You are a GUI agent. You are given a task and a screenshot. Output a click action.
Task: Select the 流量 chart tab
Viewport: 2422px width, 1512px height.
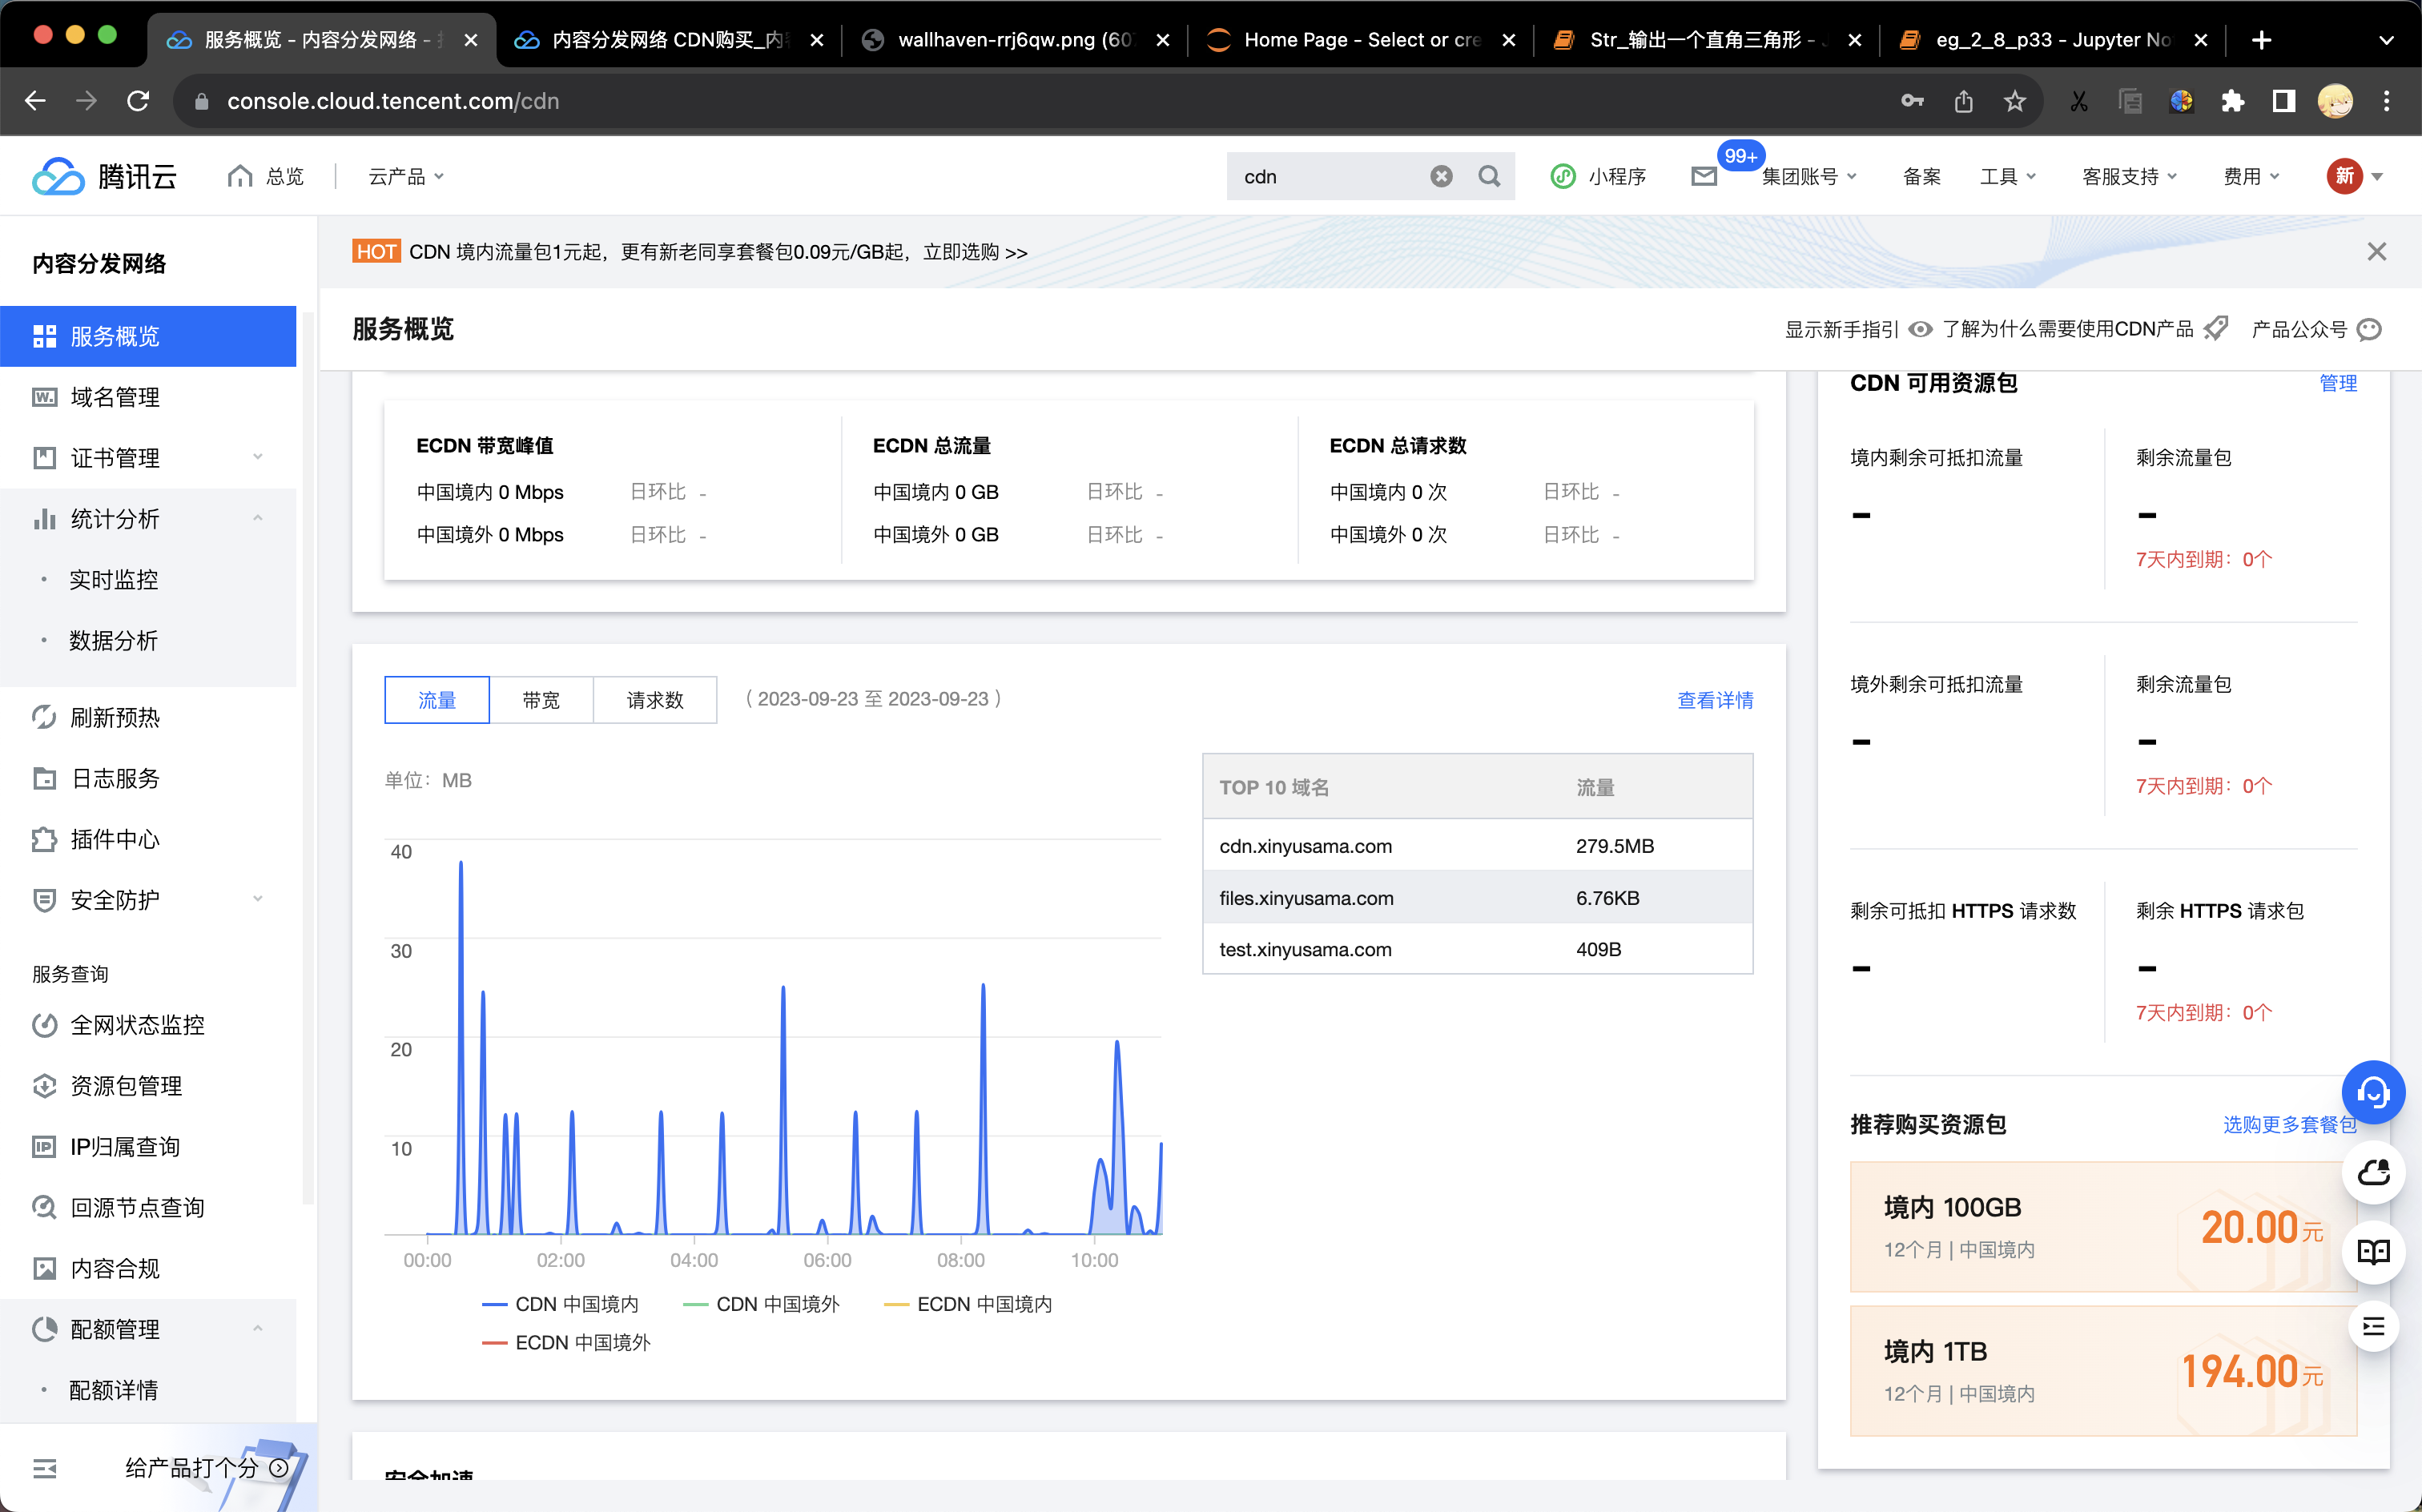(437, 700)
